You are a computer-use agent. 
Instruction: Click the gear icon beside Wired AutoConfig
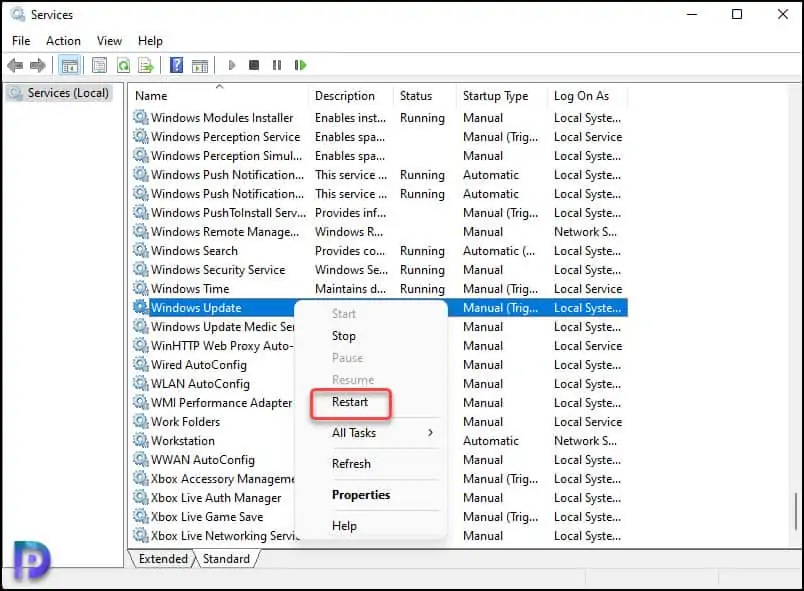click(140, 364)
